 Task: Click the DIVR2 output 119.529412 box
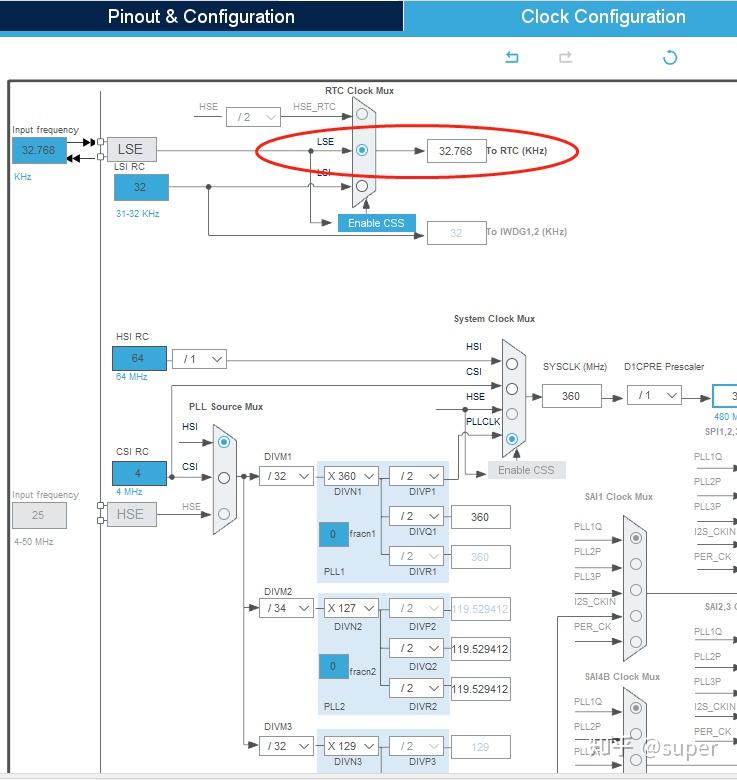480,689
